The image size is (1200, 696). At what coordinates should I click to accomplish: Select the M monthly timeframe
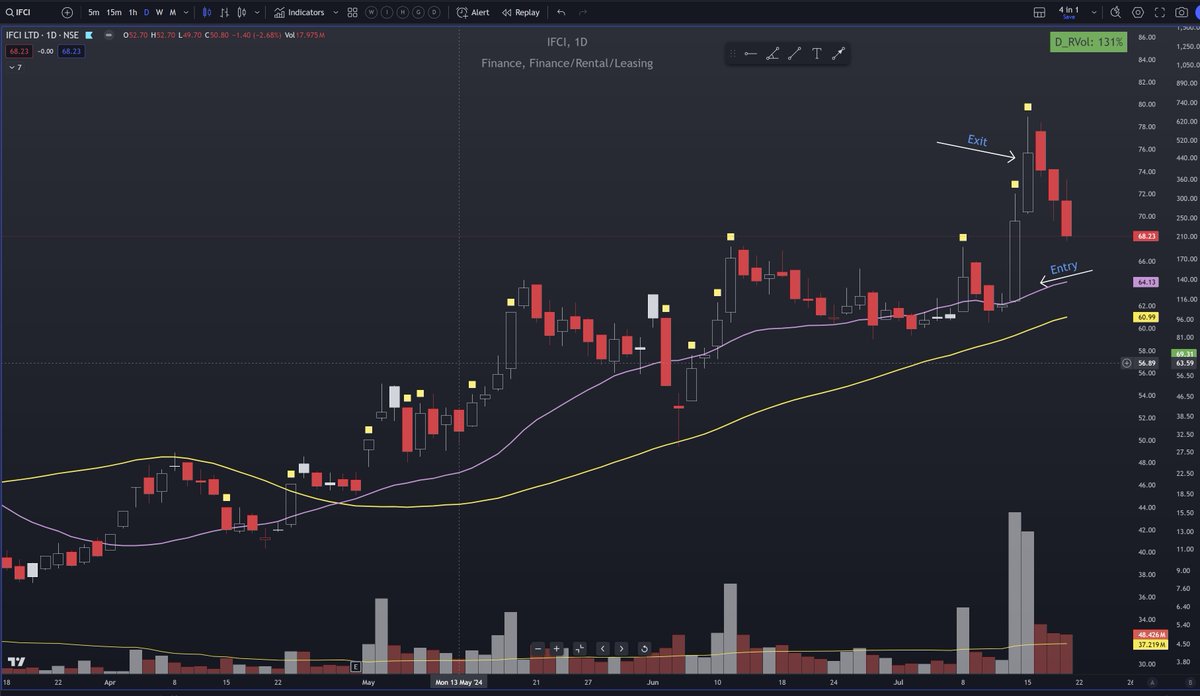point(173,12)
